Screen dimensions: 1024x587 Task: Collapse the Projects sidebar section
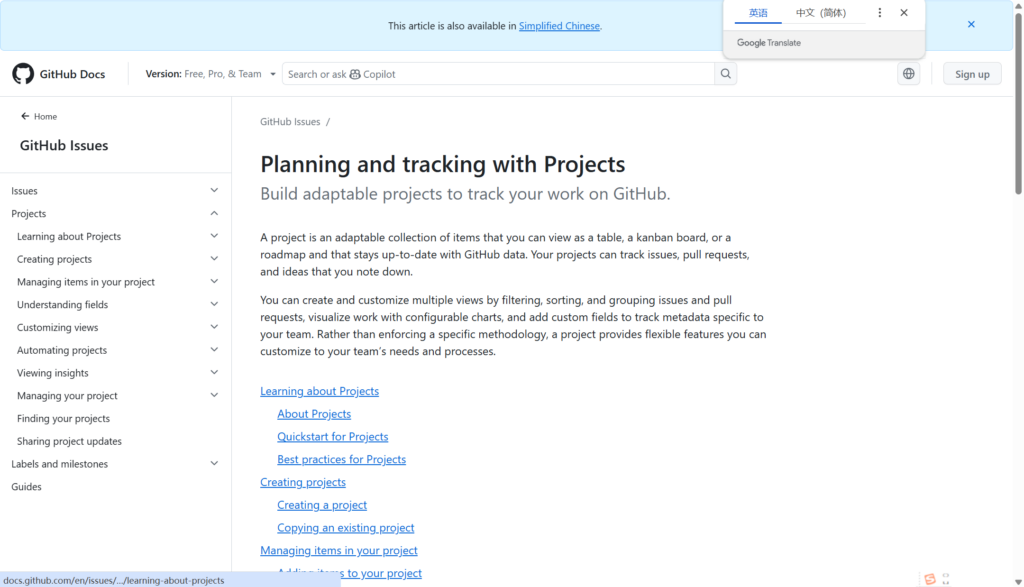coord(214,214)
